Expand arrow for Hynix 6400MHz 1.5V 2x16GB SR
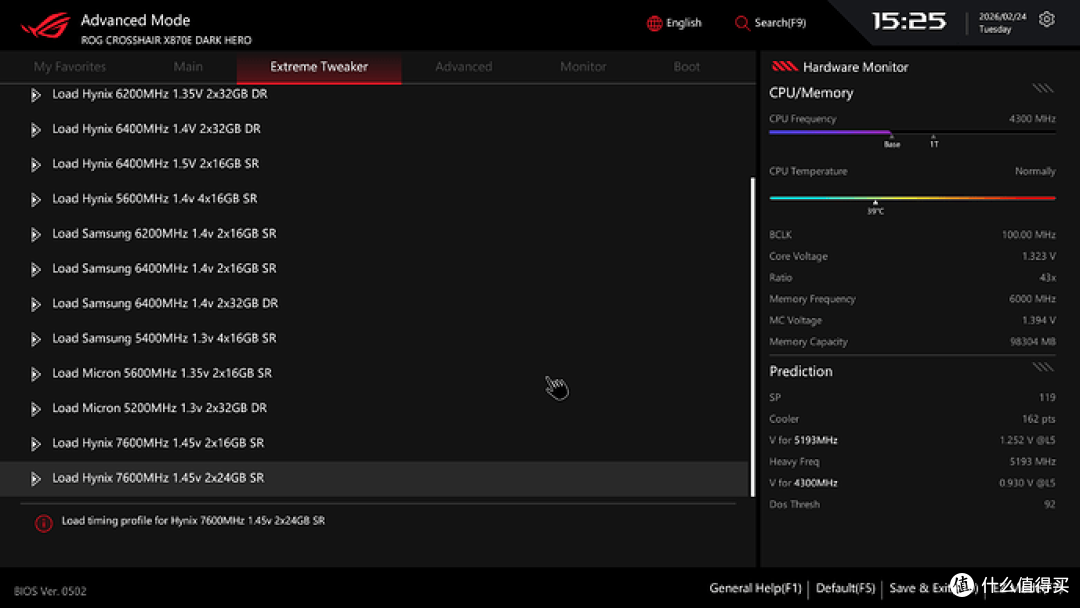Viewport: 1080px width, 608px height. point(36,165)
